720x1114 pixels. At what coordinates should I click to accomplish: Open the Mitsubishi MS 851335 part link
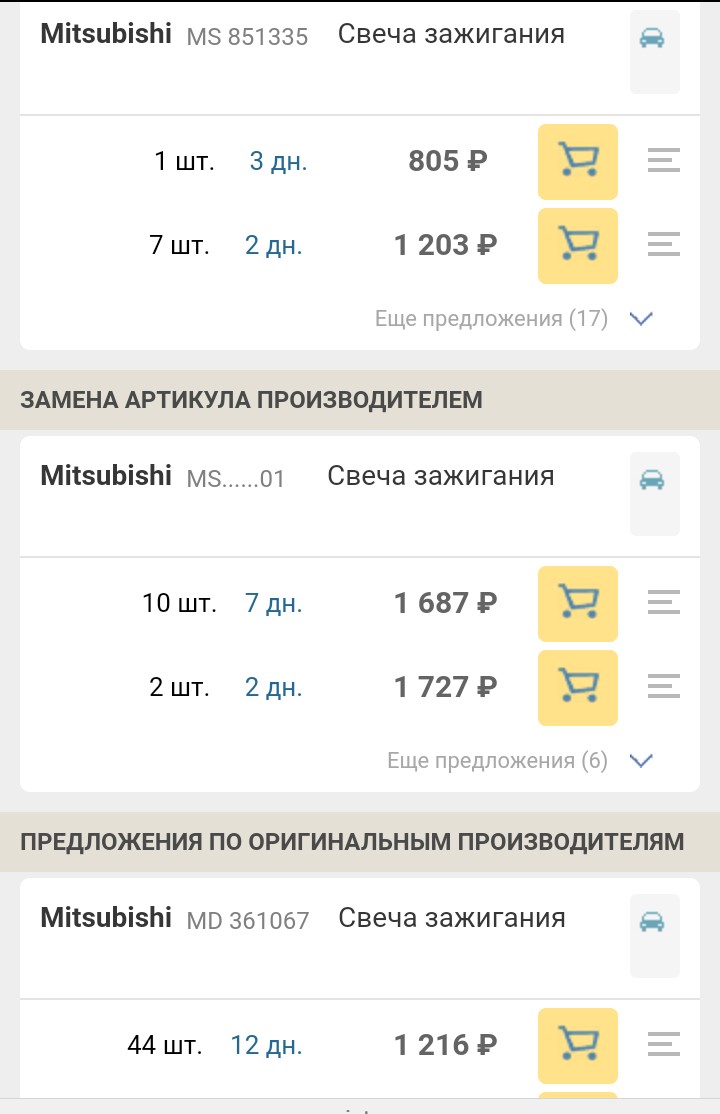(247, 37)
